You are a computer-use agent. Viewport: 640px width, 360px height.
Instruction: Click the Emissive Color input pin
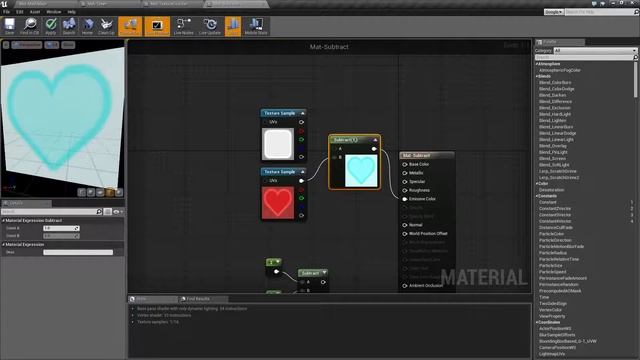[404, 199]
